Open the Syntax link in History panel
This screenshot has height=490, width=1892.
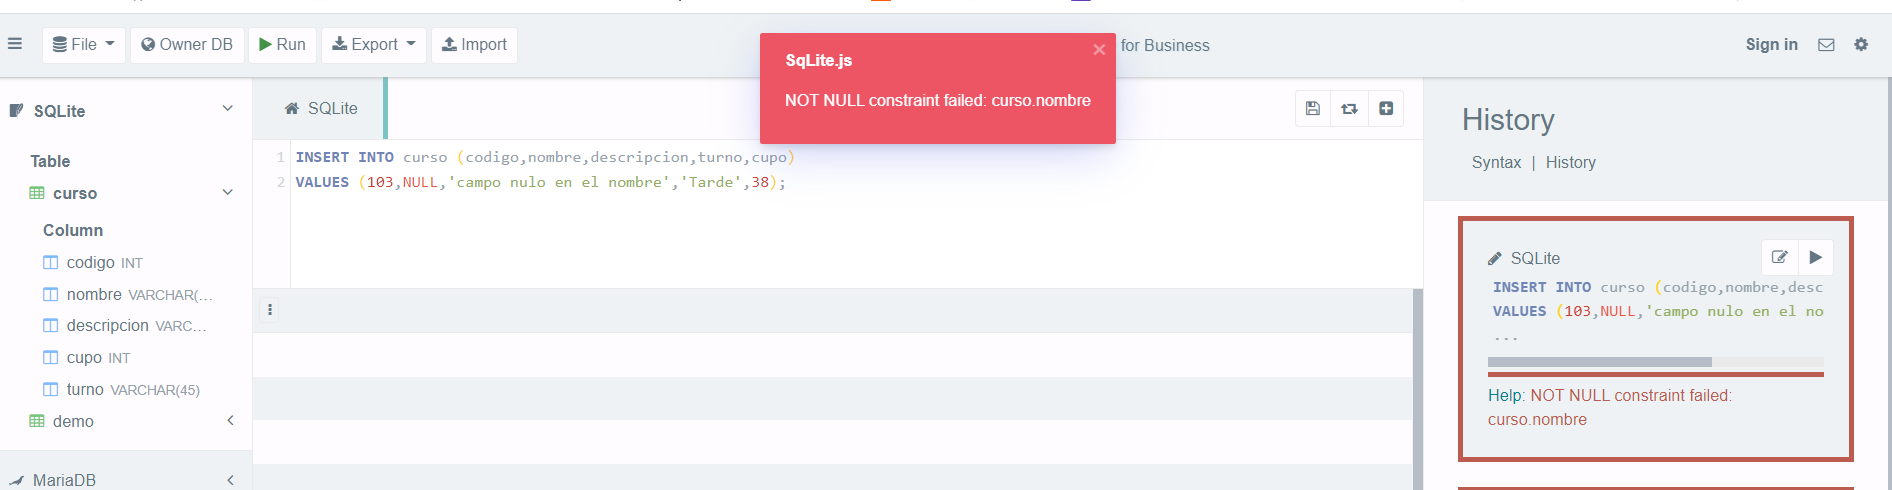click(x=1496, y=162)
